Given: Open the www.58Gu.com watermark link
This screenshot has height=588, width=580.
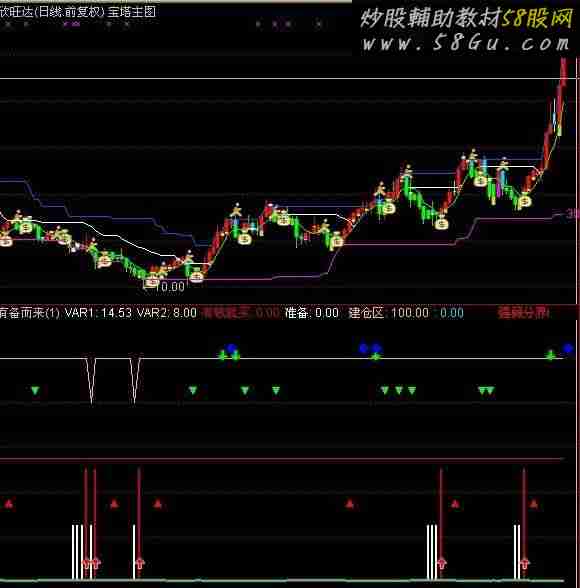Looking at the screenshot, I should pyautogui.click(x=466, y=43).
